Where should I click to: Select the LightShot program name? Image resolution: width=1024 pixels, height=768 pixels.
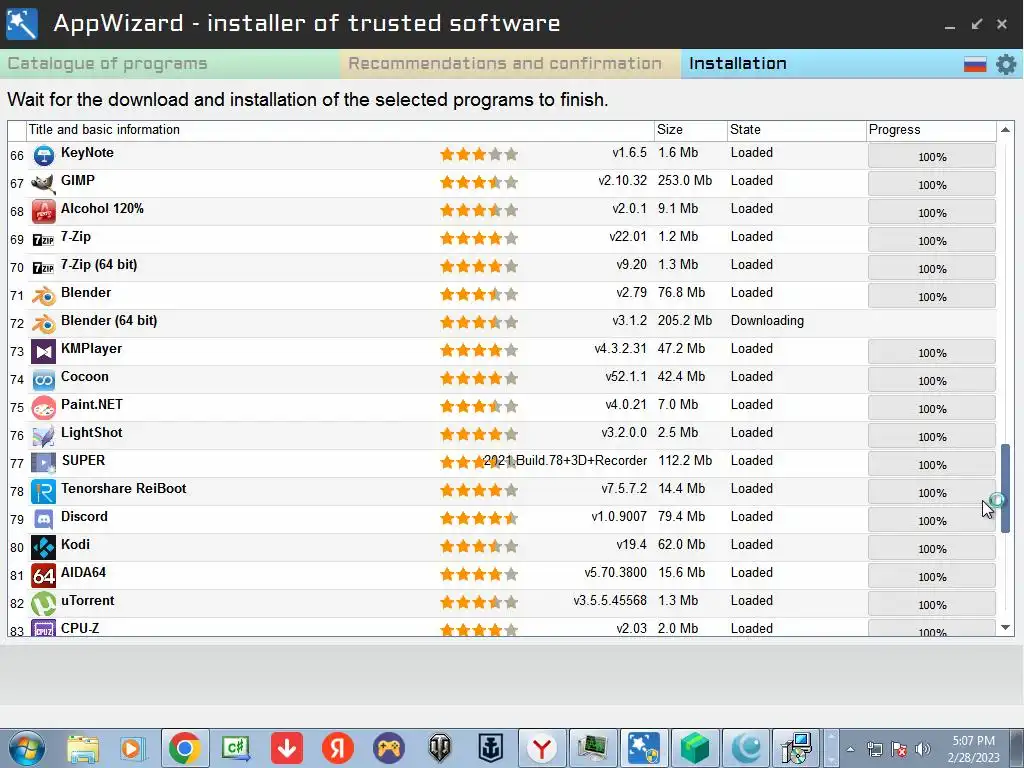tap(91, 432)
